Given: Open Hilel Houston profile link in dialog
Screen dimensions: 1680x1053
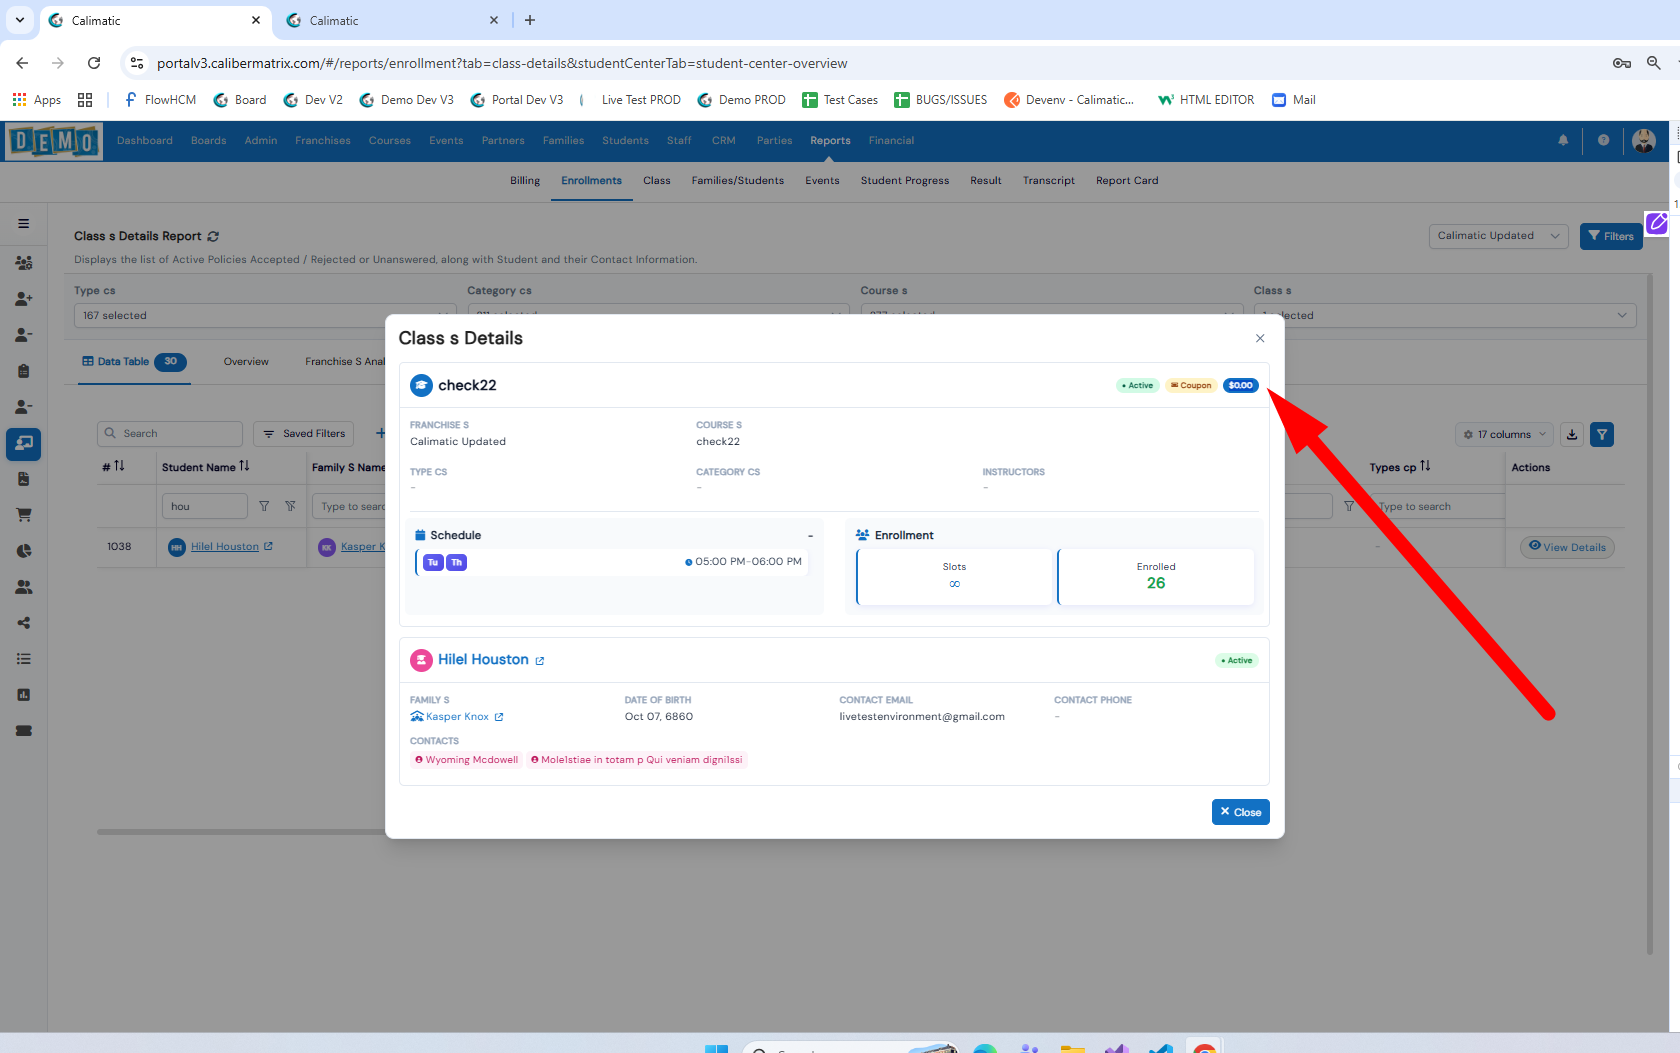Looking at the screenshot, I should (483, 660).
